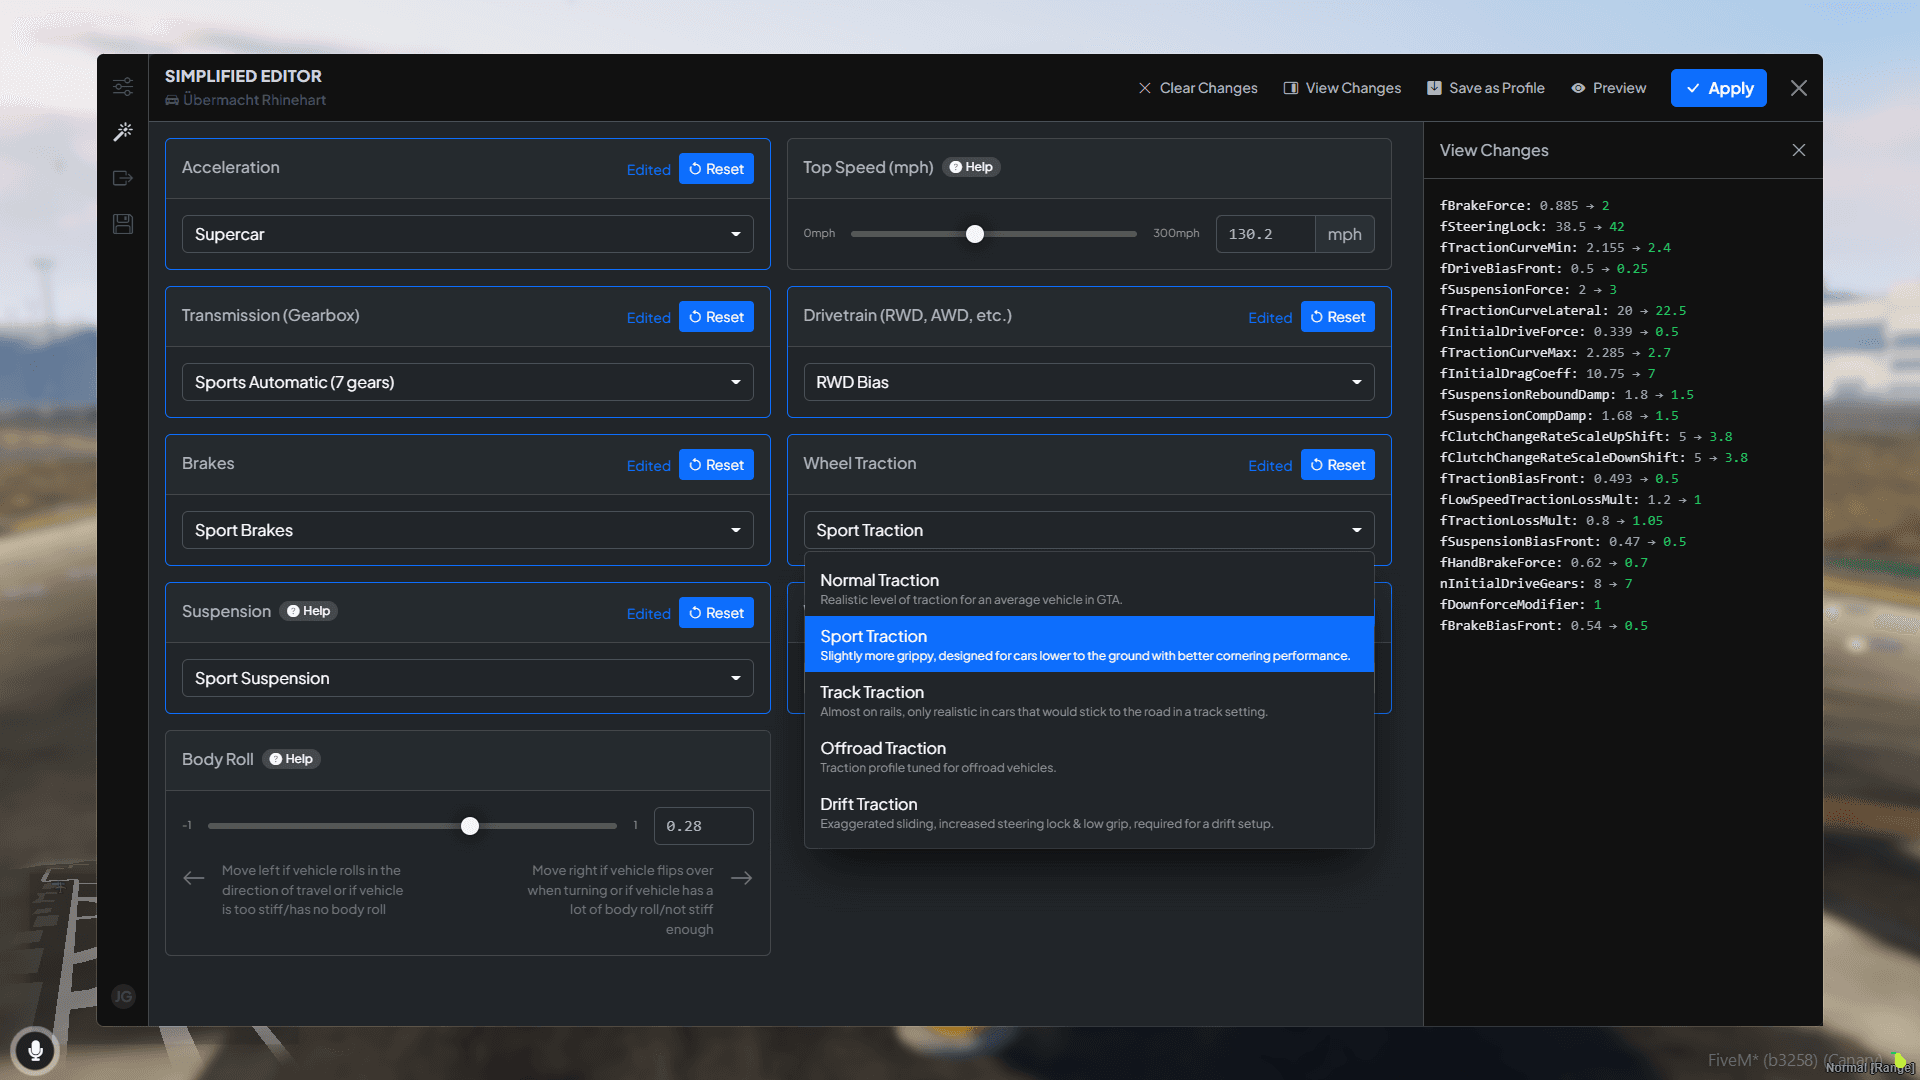Open the magic wand simplified editor icon

click(122, 131)
